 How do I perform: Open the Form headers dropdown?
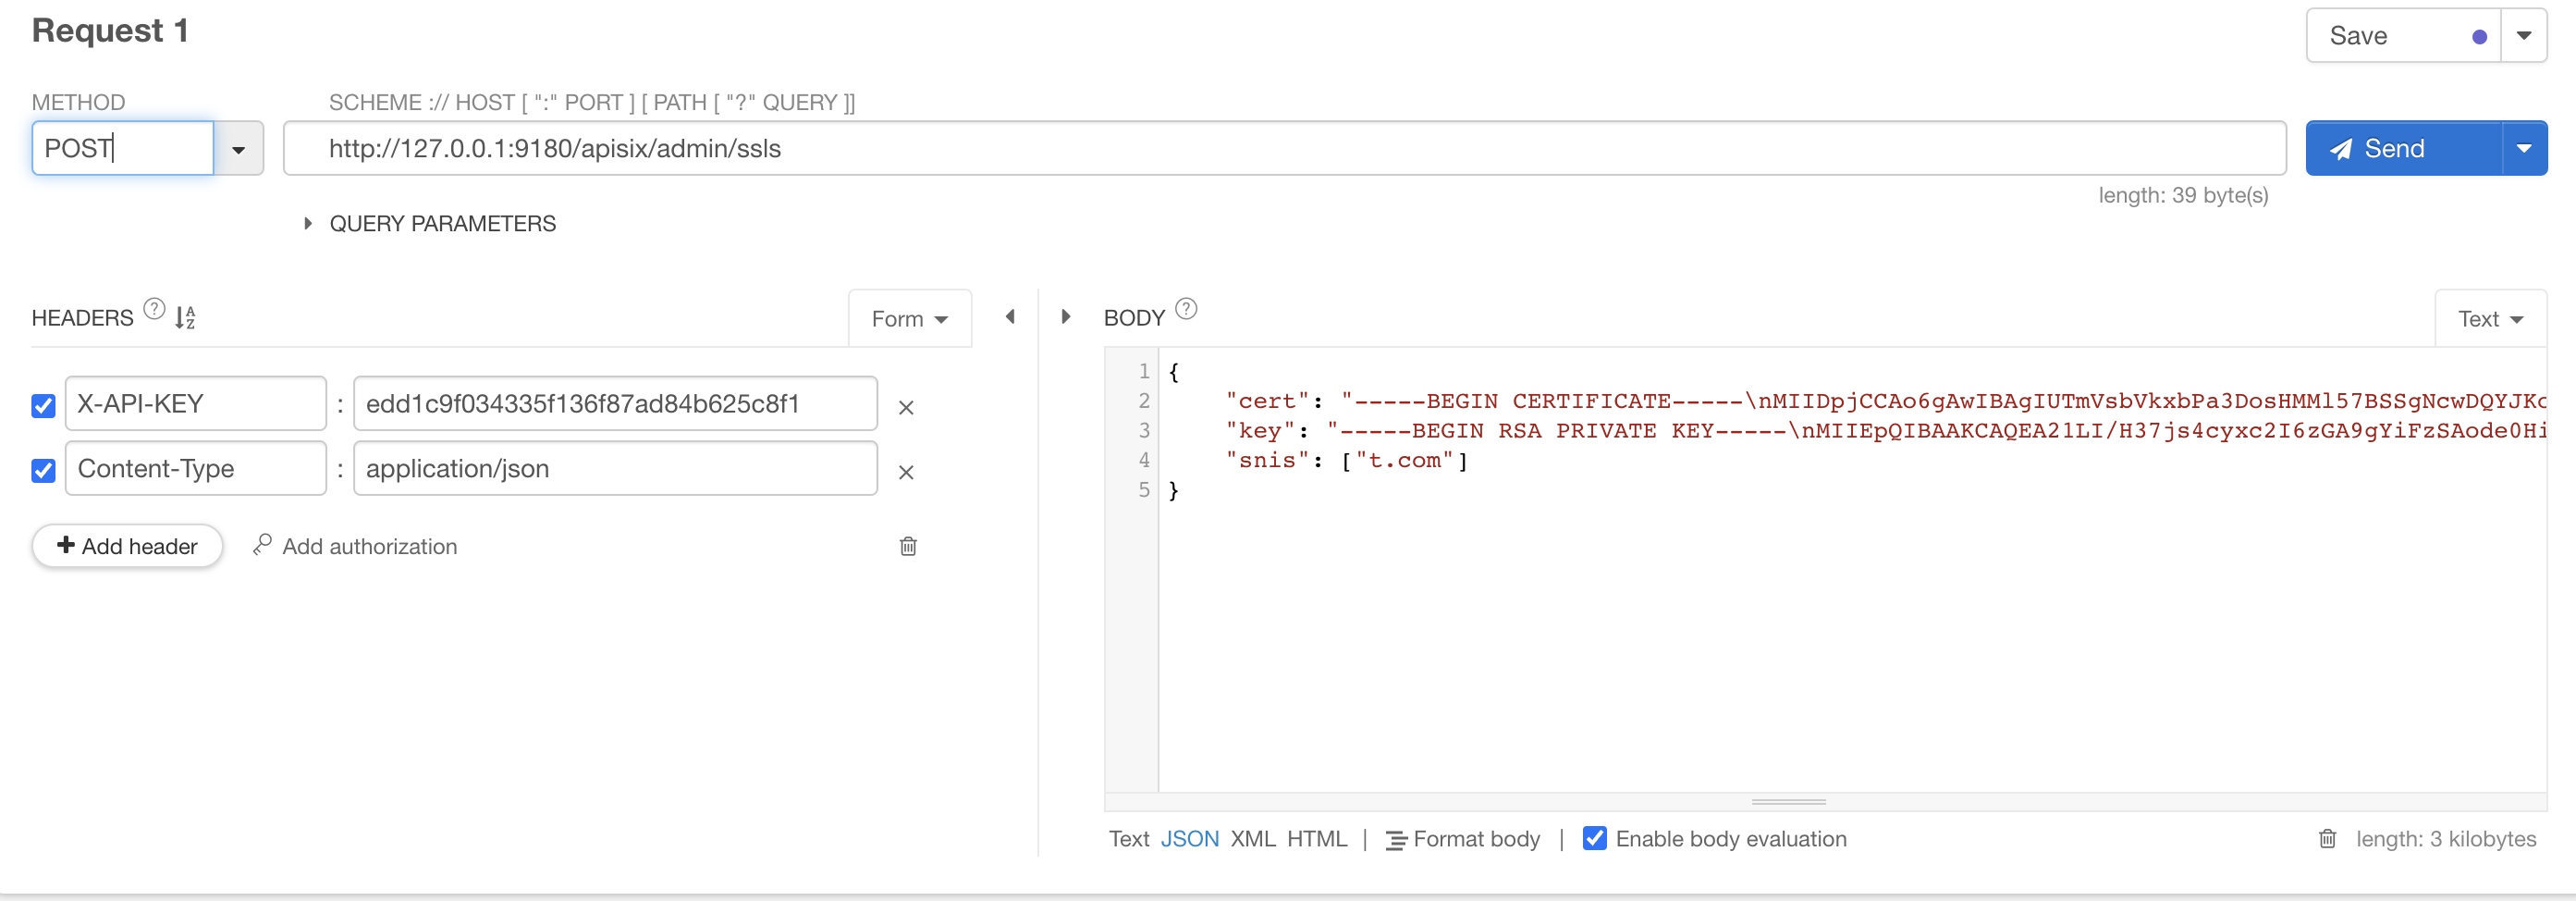[x=909, y=318]
